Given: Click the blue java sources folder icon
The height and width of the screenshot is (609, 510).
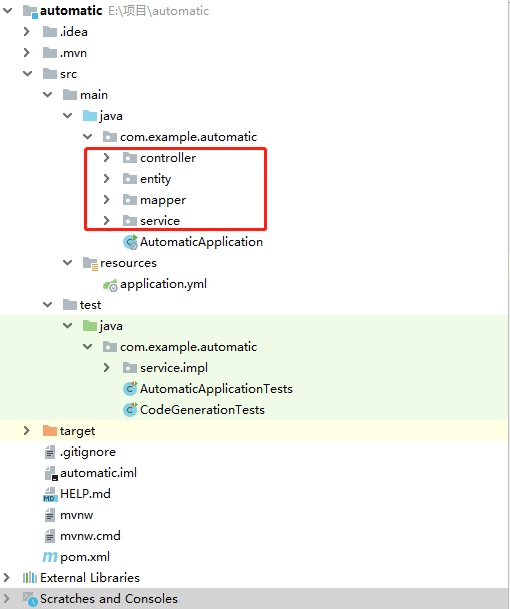Looking at the screenshot, I should click(x=90, y=115).
